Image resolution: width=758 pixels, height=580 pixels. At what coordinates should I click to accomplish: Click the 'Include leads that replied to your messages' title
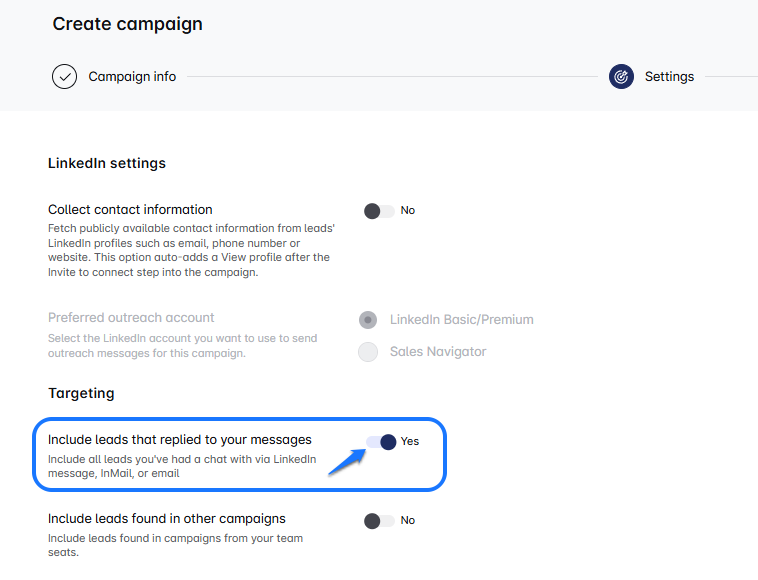click(x=180, y=440)
